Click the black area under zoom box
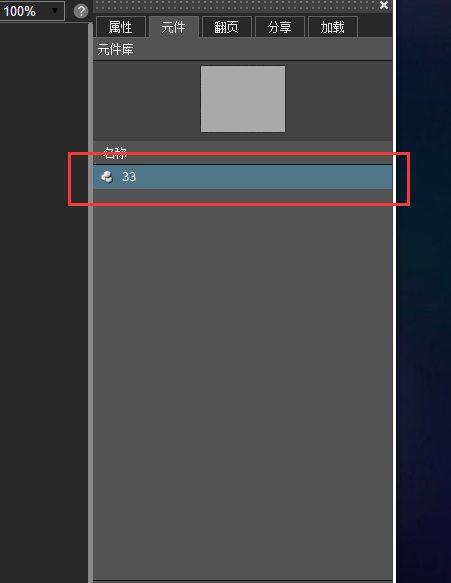Viewport: 451px width, 583px height. pyautogui.click(x=44, y=302)
